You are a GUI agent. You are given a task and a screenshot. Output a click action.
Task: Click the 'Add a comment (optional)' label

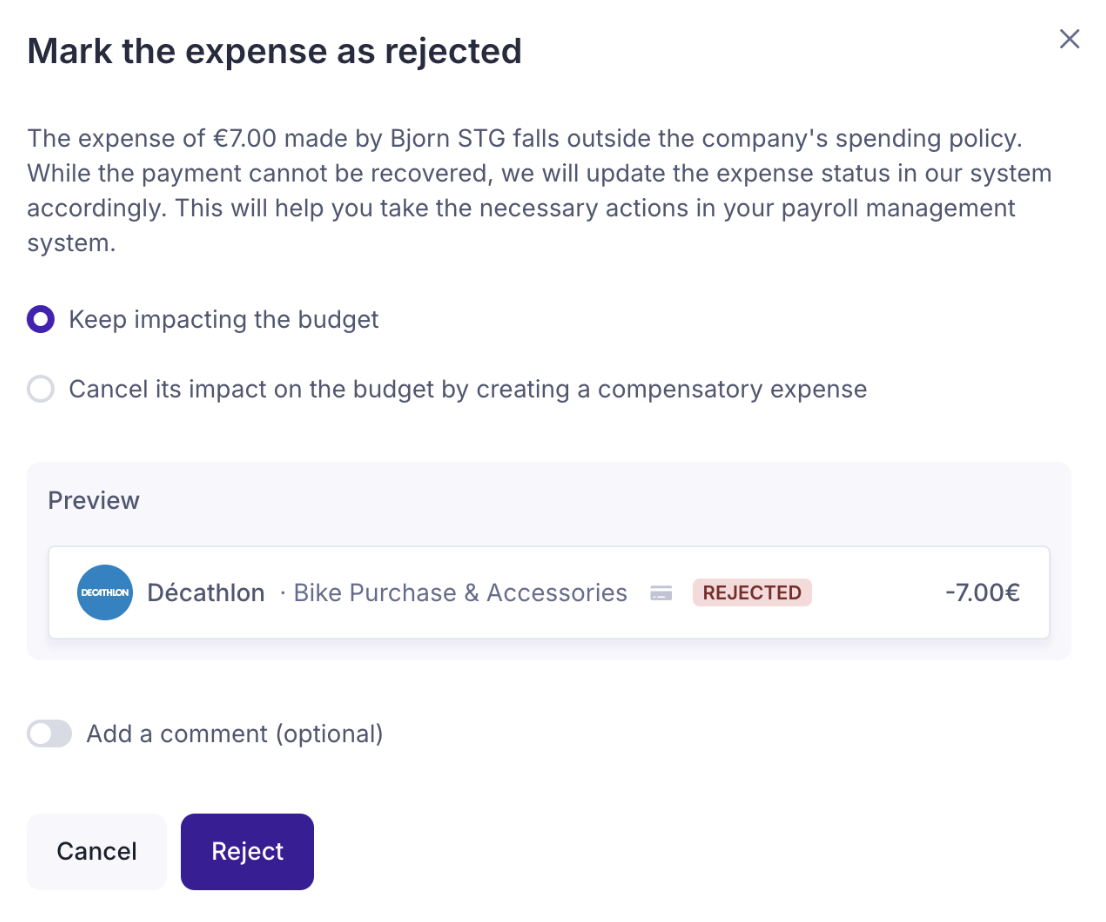point(235,734)
